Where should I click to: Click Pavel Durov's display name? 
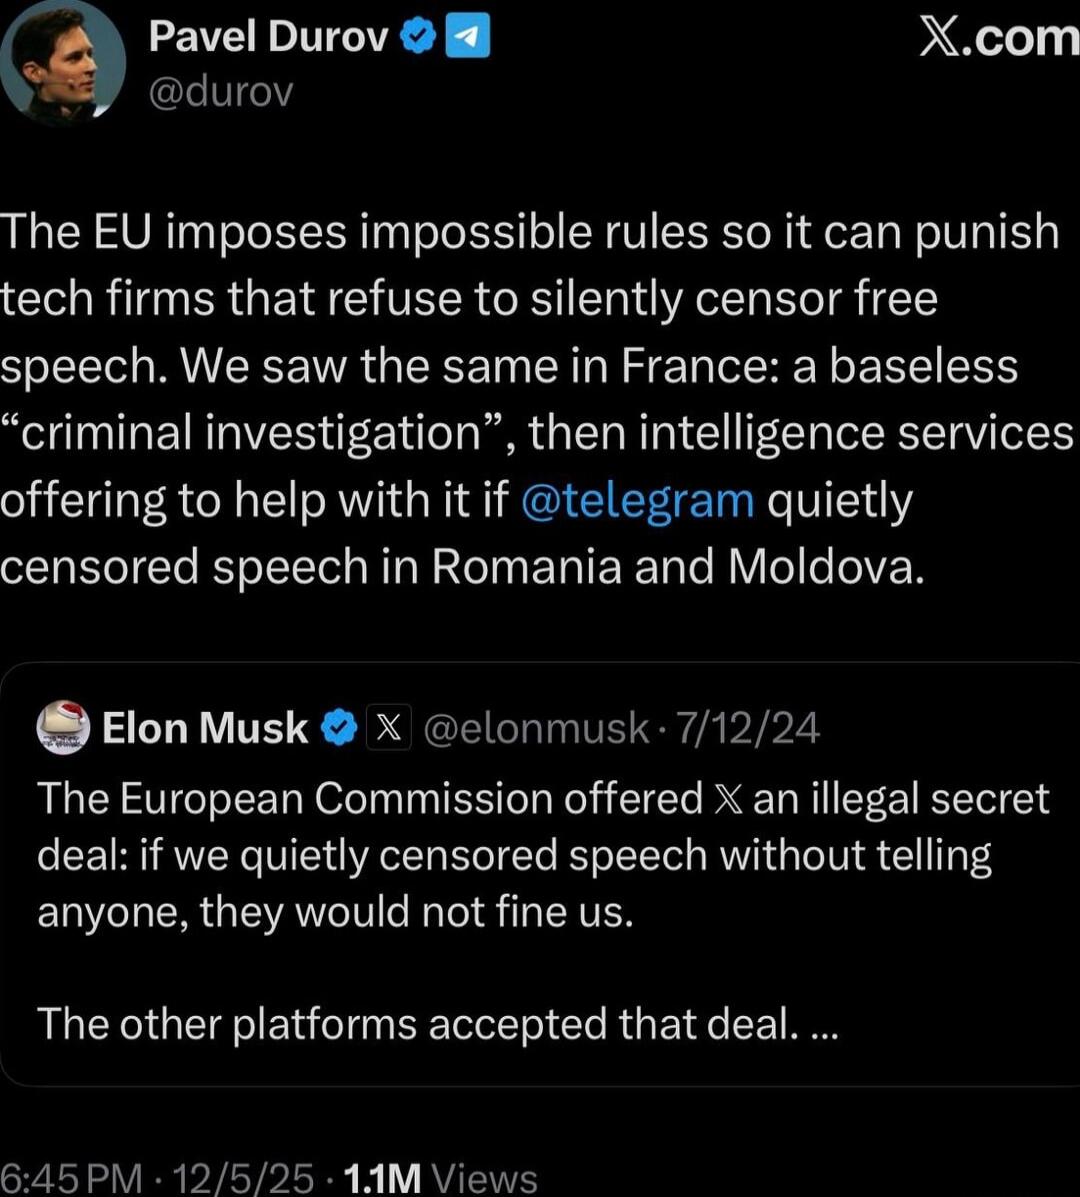coord(266,35)
